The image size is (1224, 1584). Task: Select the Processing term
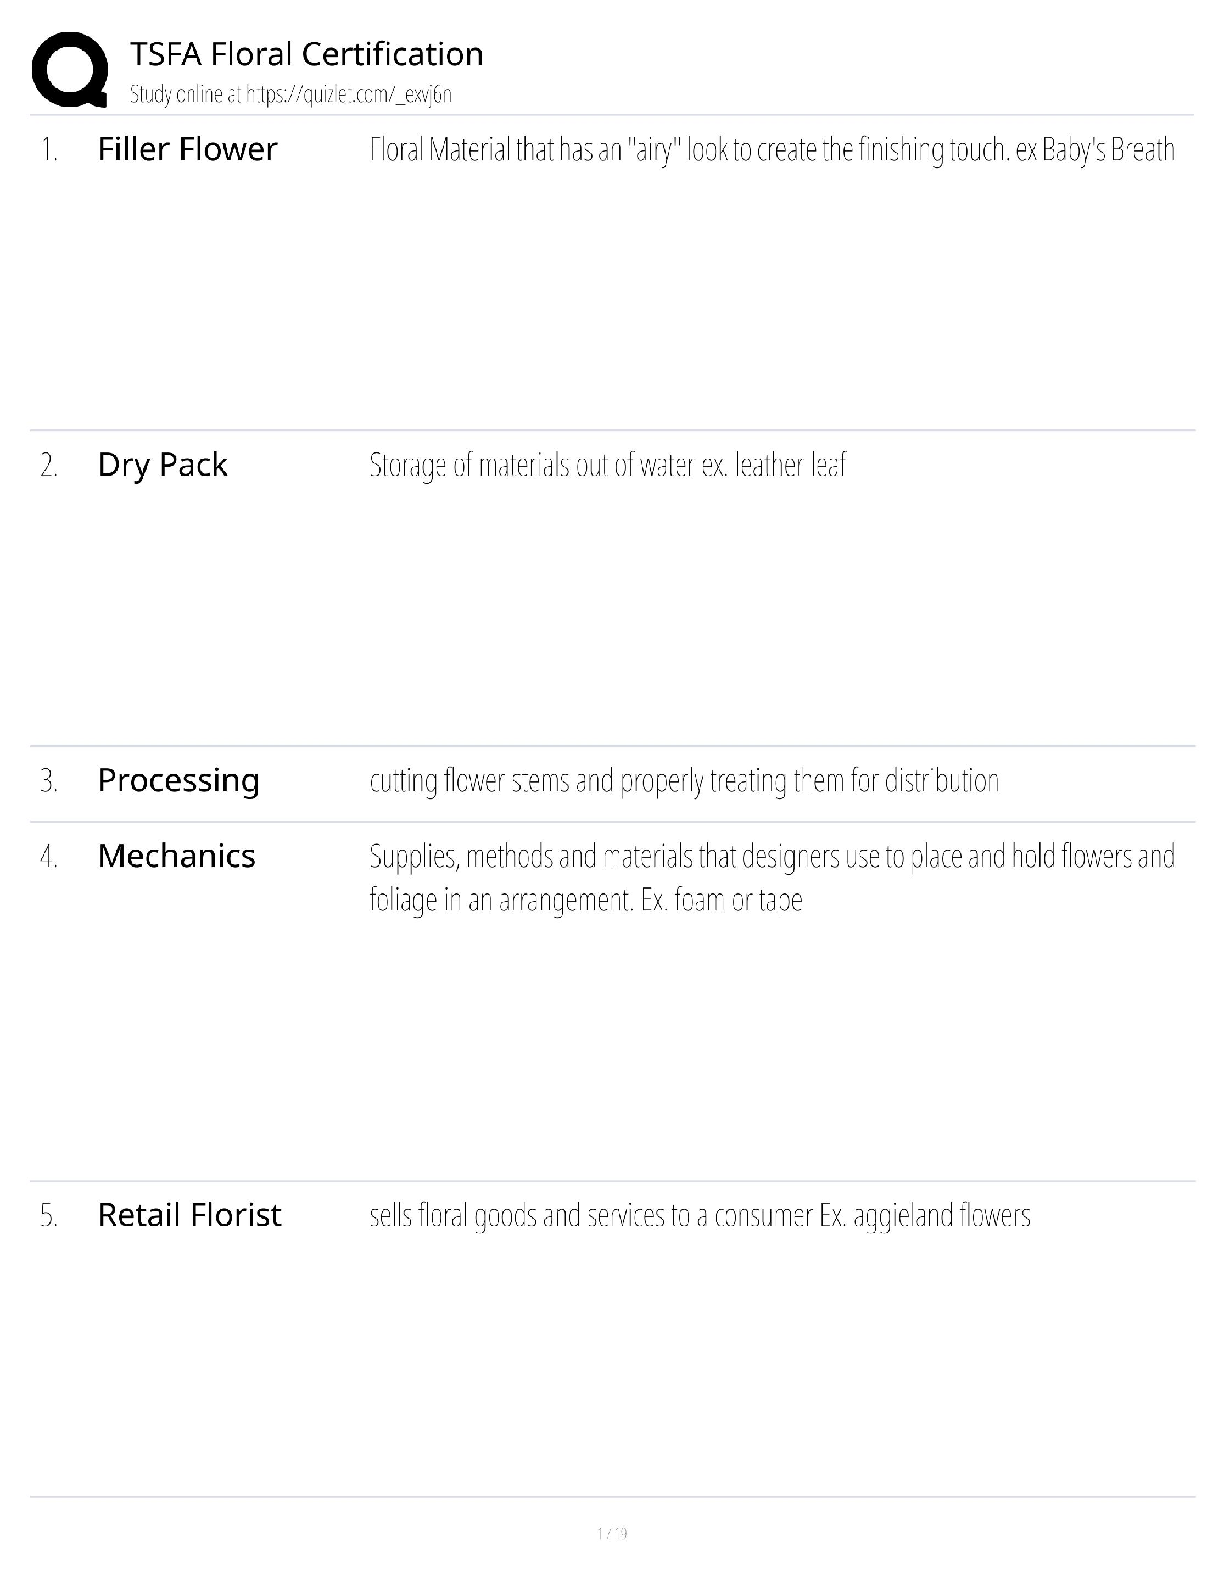click(x=178, y=780)
